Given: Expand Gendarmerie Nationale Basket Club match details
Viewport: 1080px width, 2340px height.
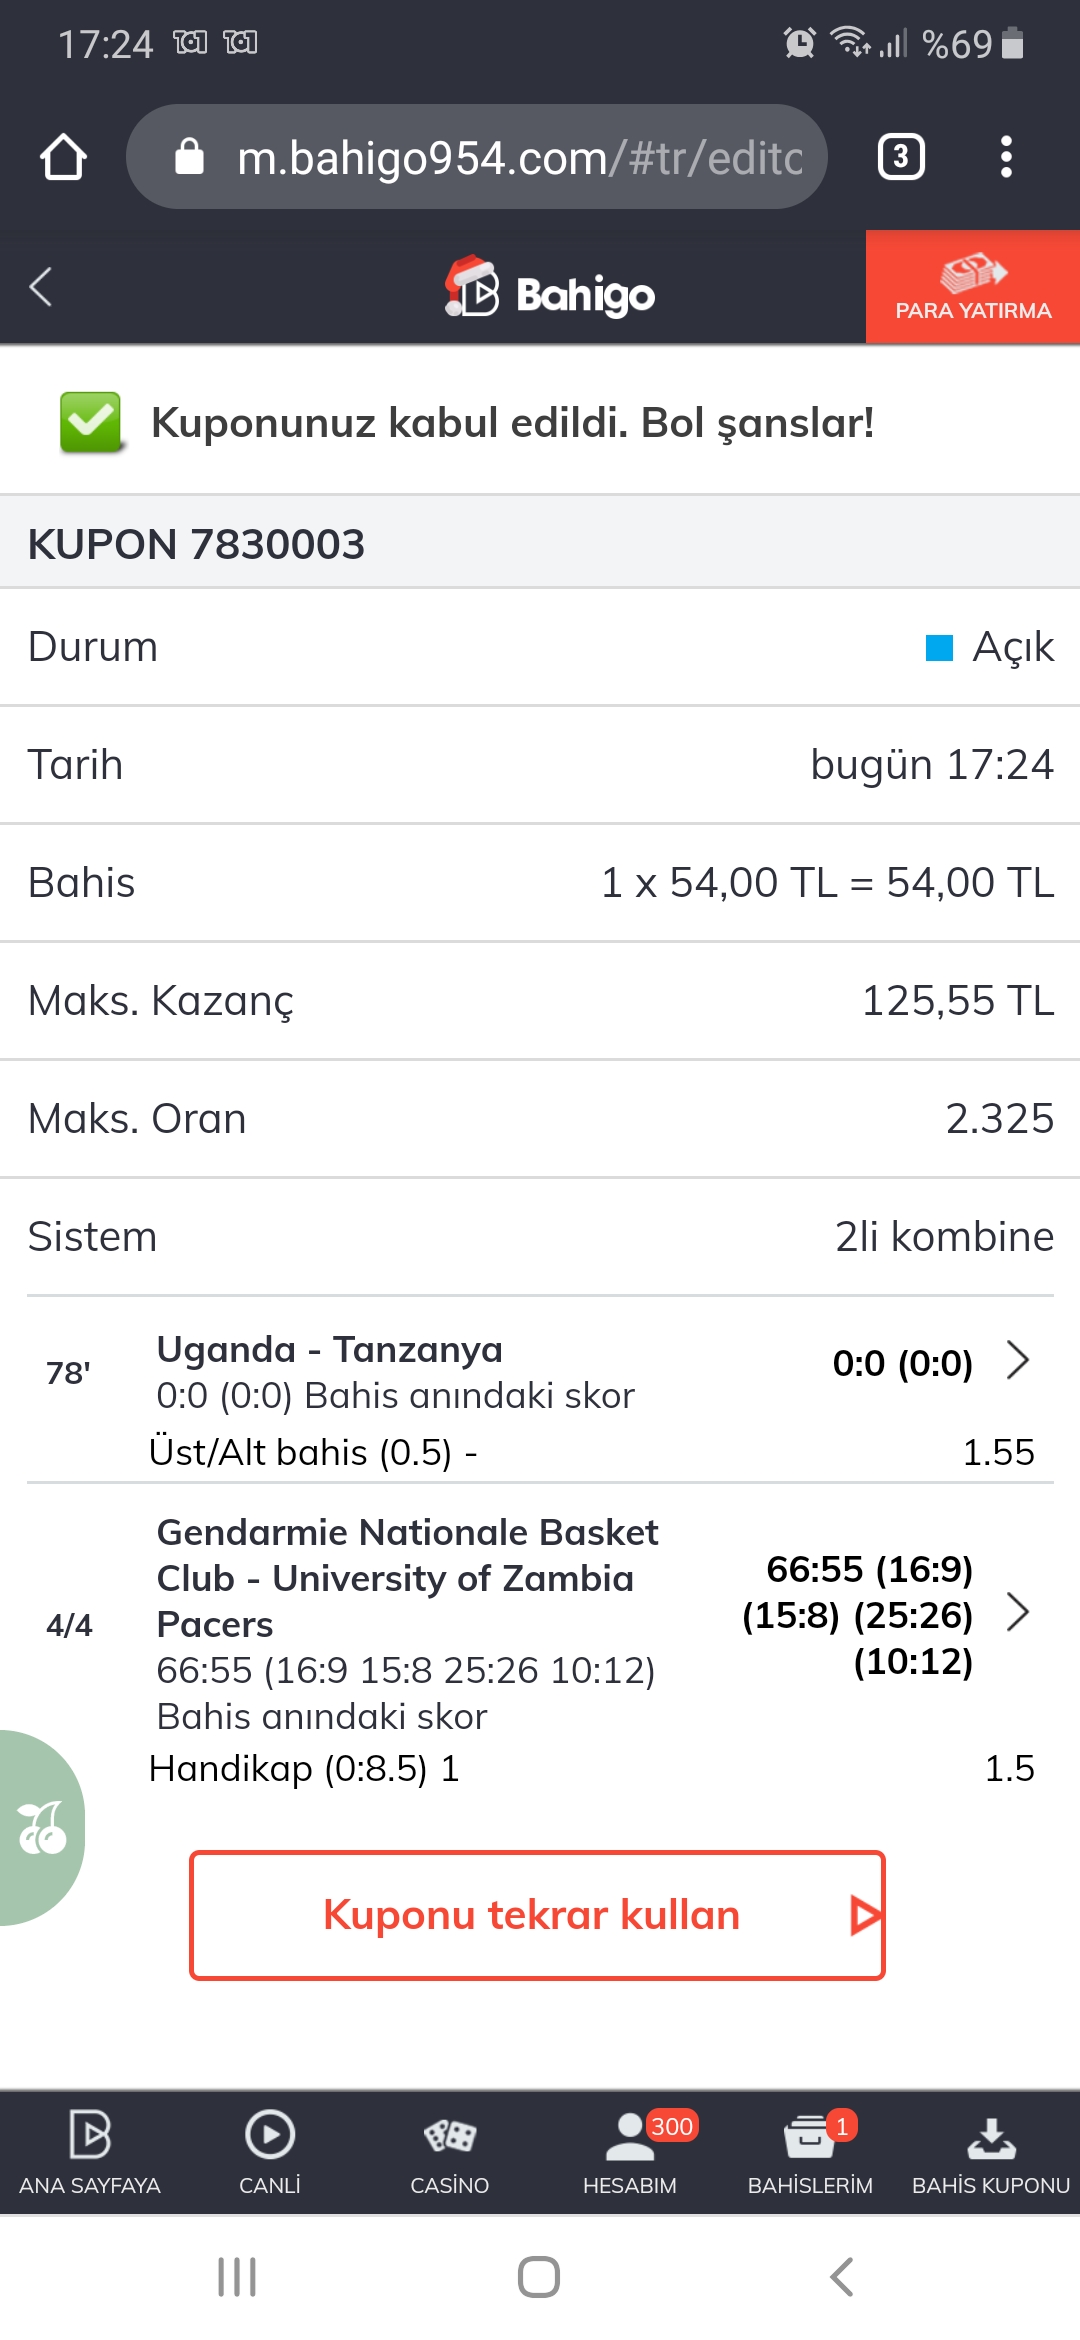Looking at the screenshot, I should click(x=1018, y=1612).
